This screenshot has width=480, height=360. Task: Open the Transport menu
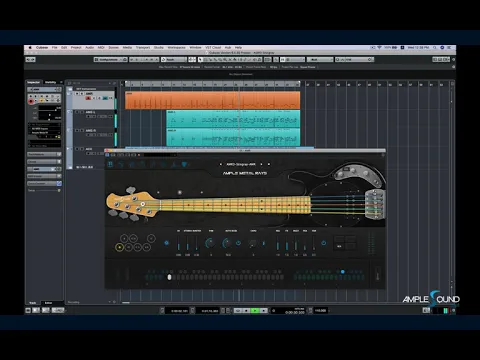click(143, 48)
